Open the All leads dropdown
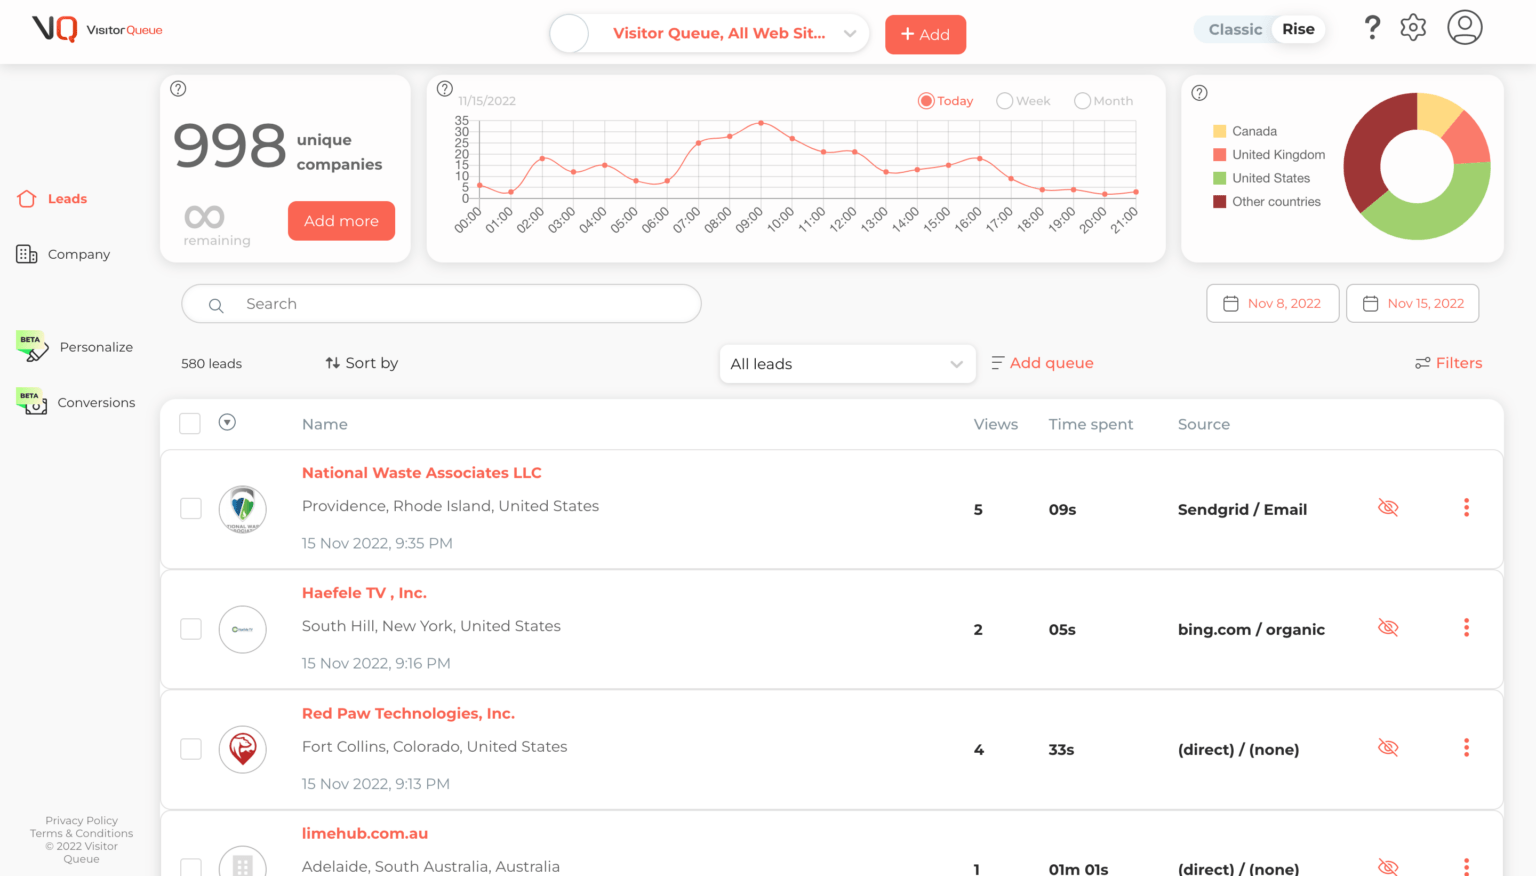The width and height of the screenshot is (1536, 876). [846, 364]
